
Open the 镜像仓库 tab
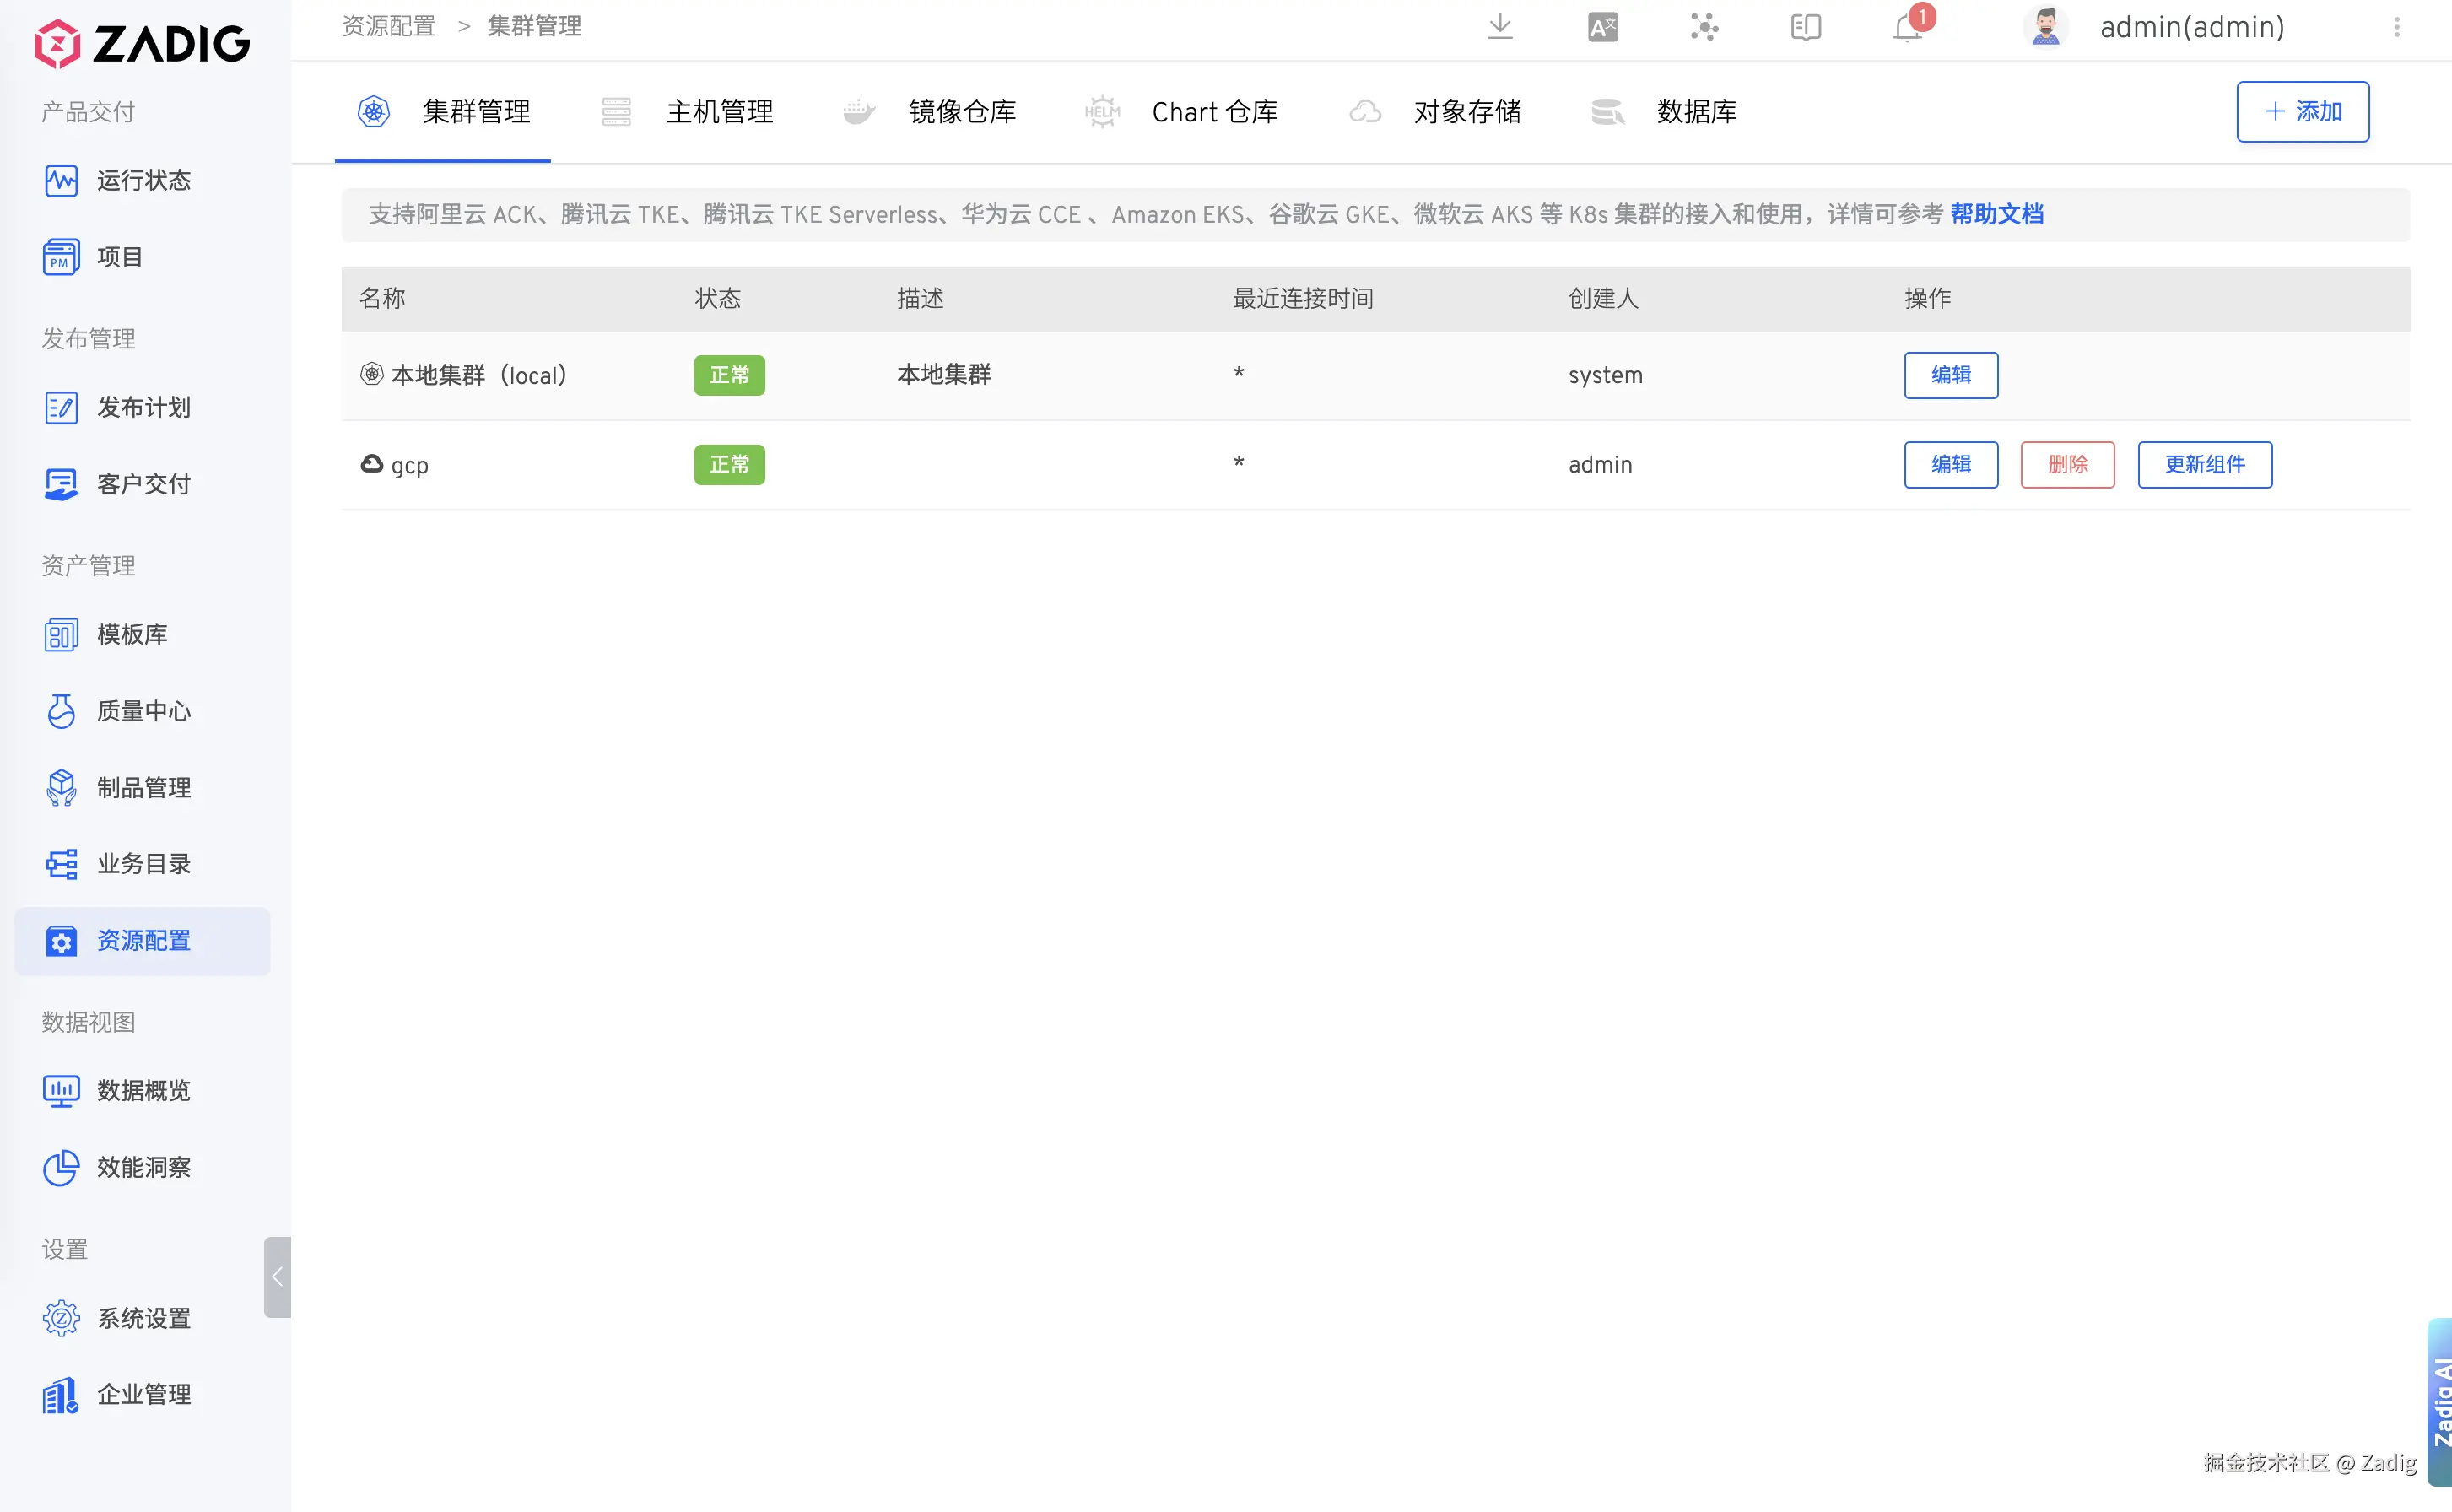click(961, 112)
